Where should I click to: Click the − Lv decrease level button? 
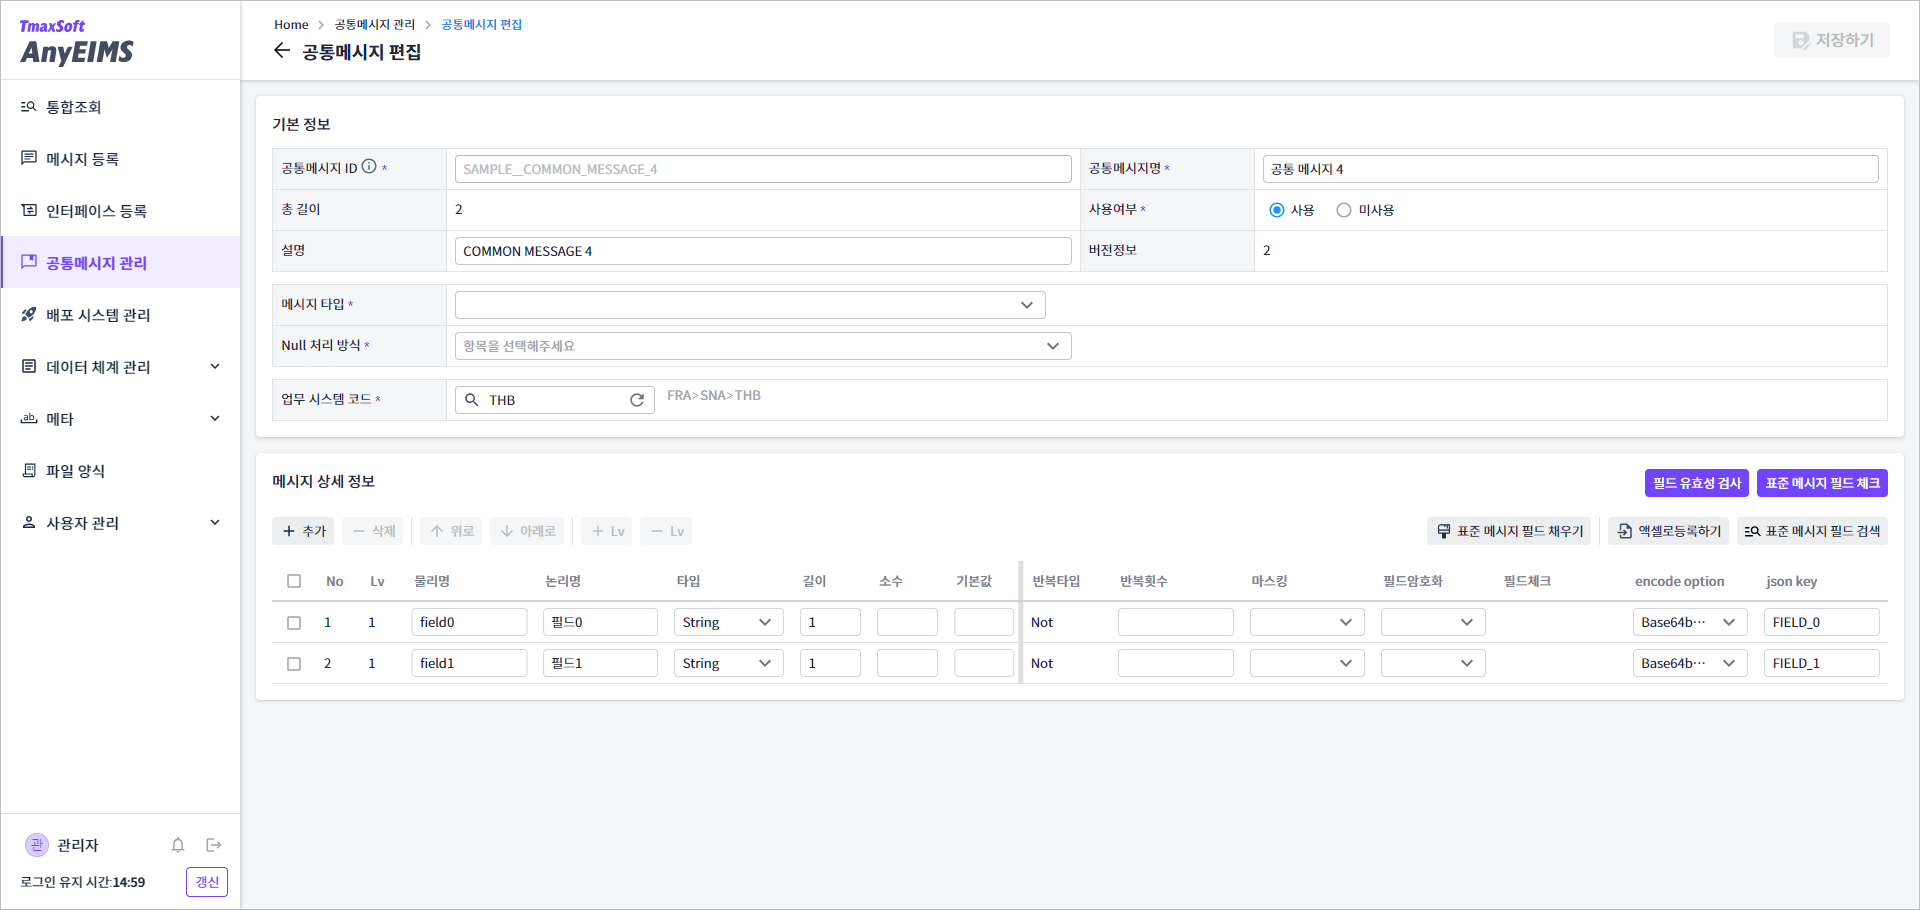(666, 531)
